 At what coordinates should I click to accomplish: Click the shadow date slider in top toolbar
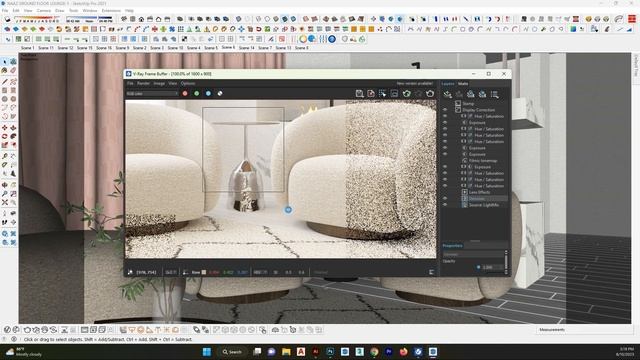point(37,20)
